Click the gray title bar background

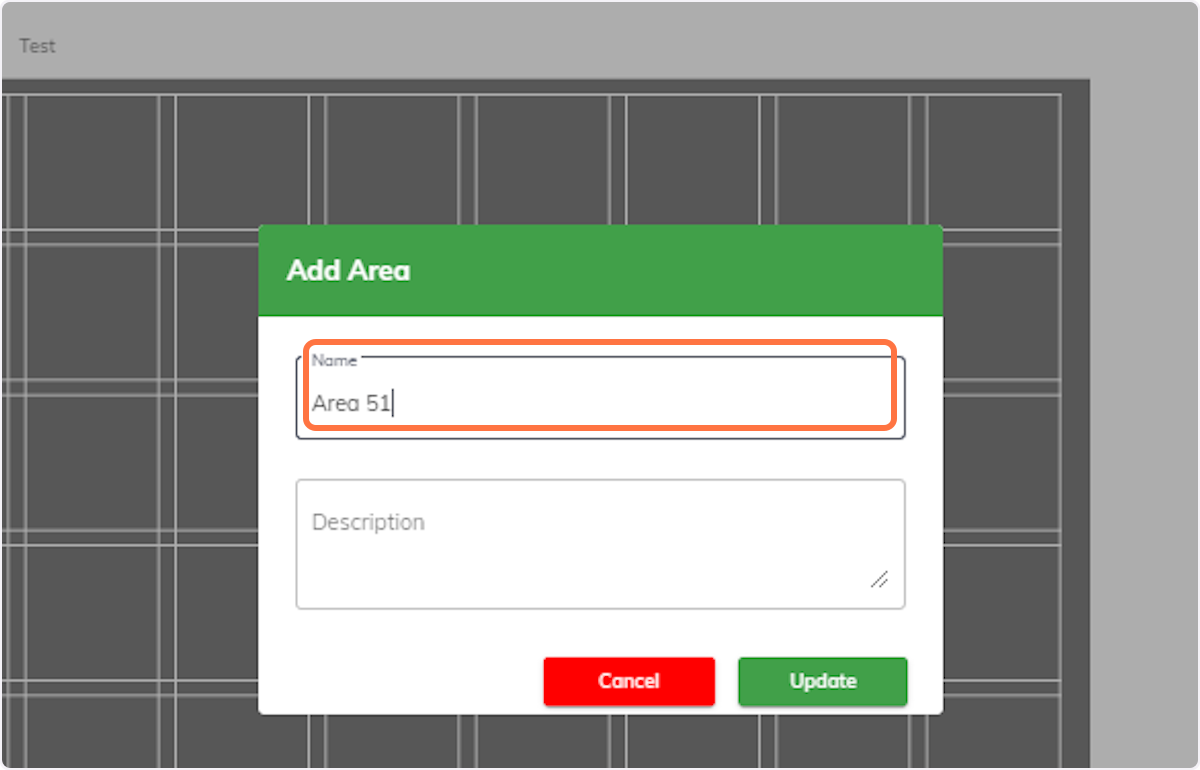click(x=600, y=40)
